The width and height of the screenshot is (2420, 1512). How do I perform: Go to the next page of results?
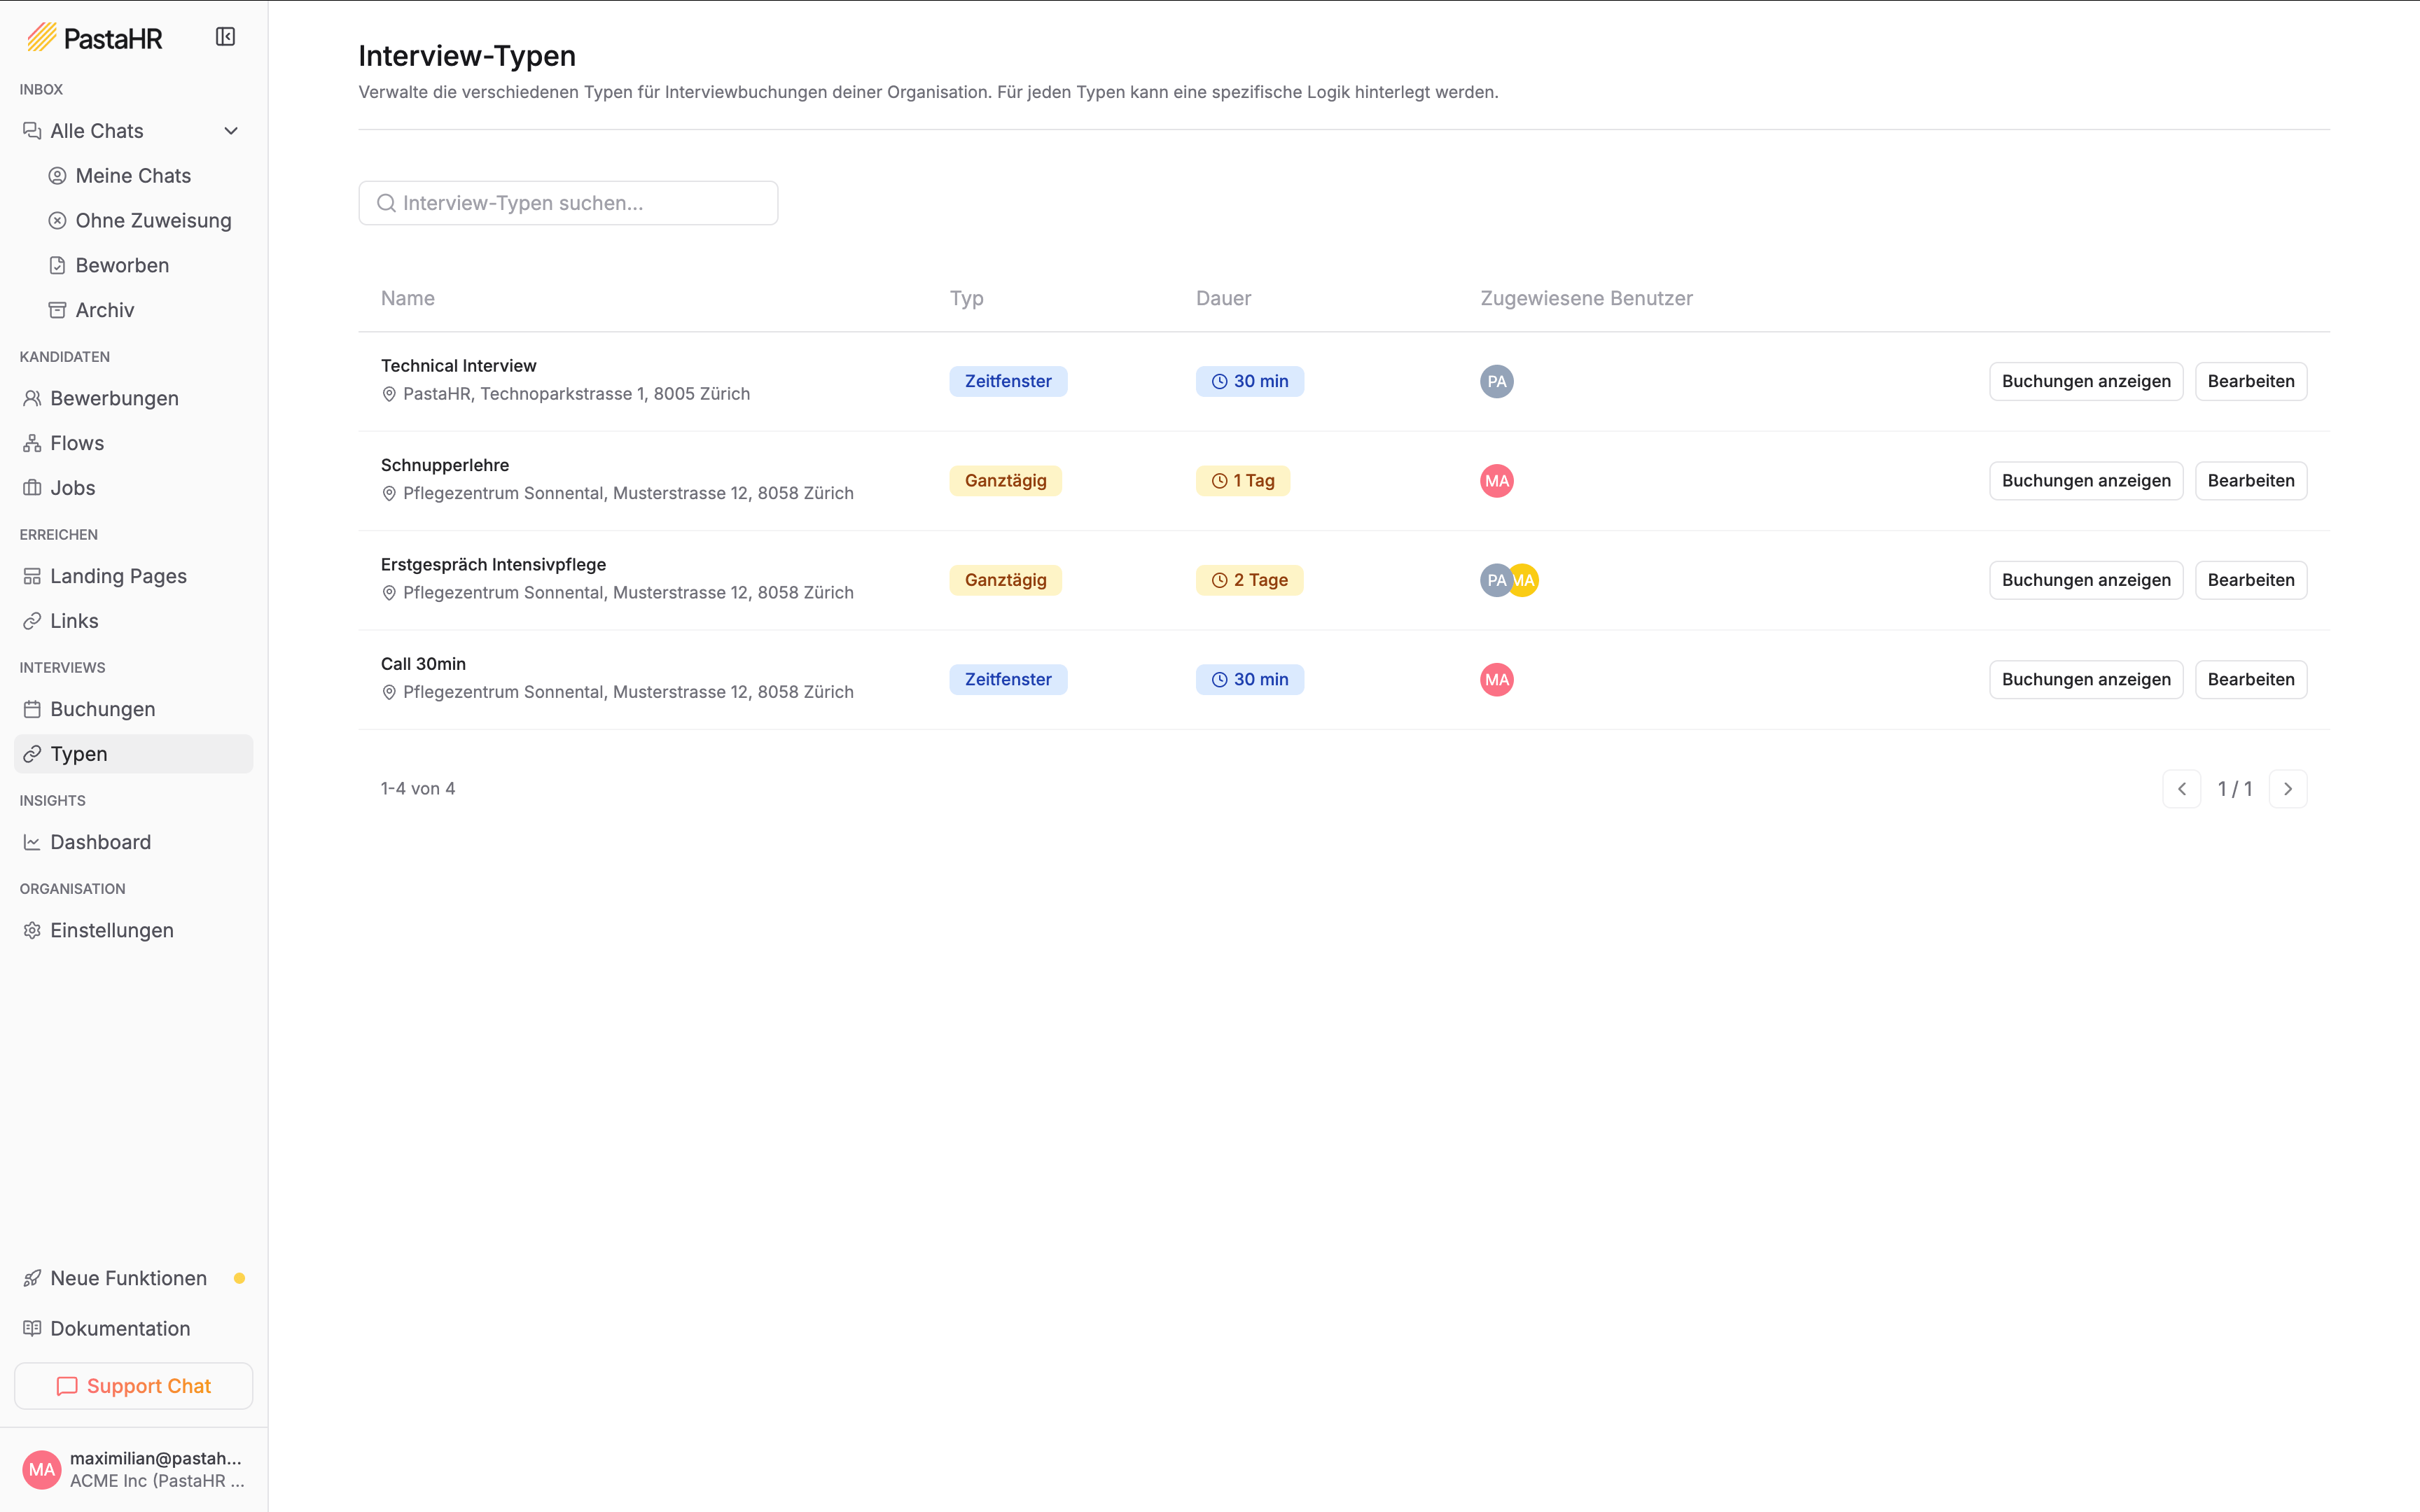2288,789
